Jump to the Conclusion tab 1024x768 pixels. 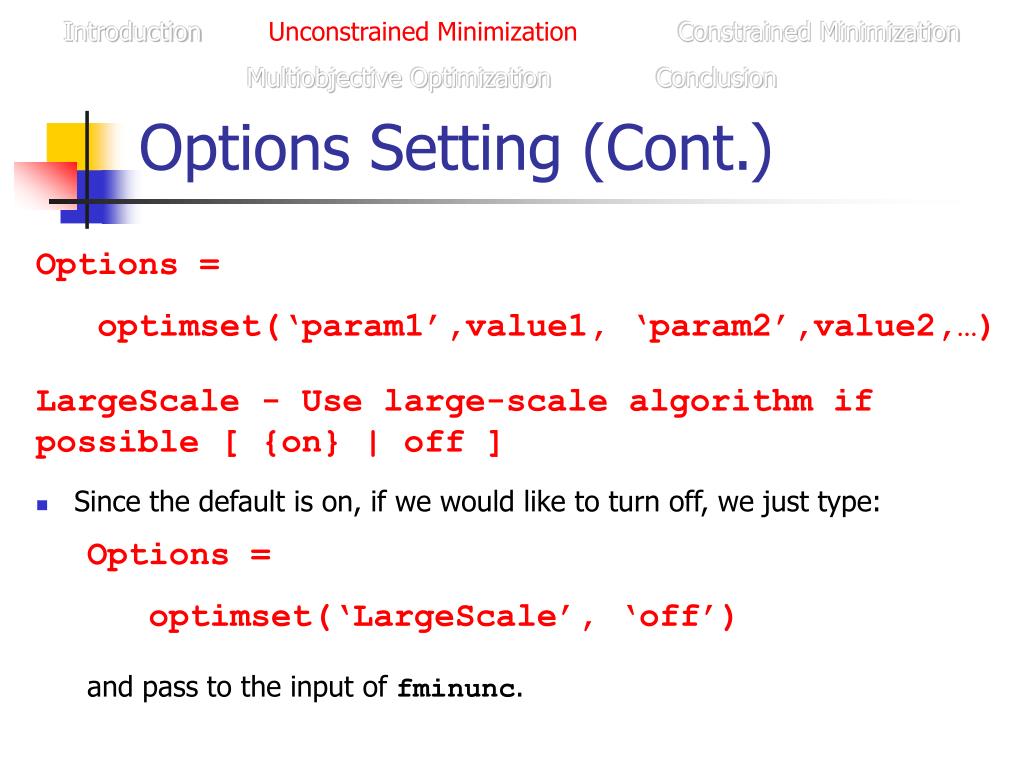[x=715, y=77]
